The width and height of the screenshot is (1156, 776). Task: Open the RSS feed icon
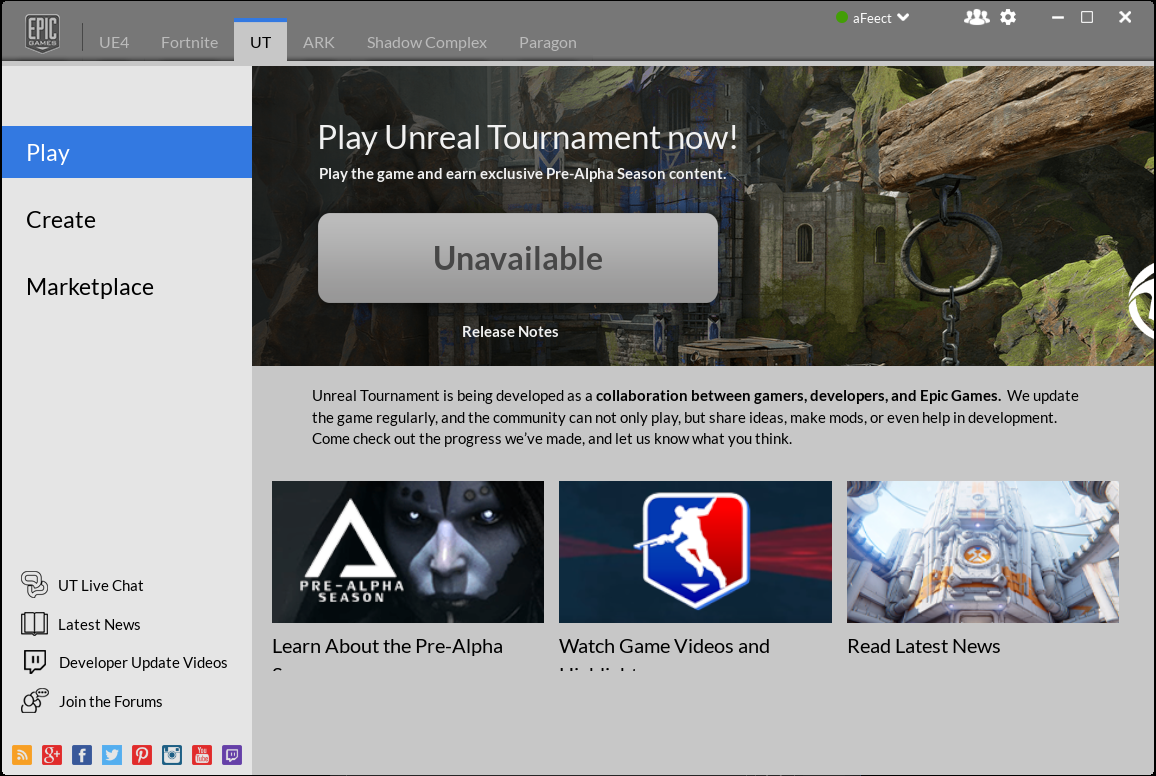click(x=22, y=755)
